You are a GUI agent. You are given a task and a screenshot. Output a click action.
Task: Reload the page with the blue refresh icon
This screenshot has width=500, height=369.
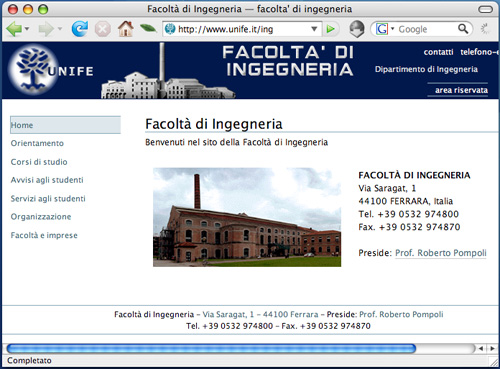click(x=80, y=29)
